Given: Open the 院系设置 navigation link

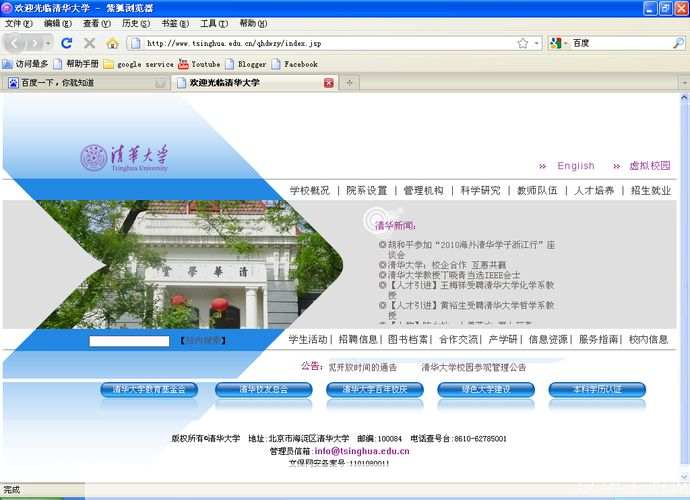Looking at the screenshot, I should pos(366,190).
